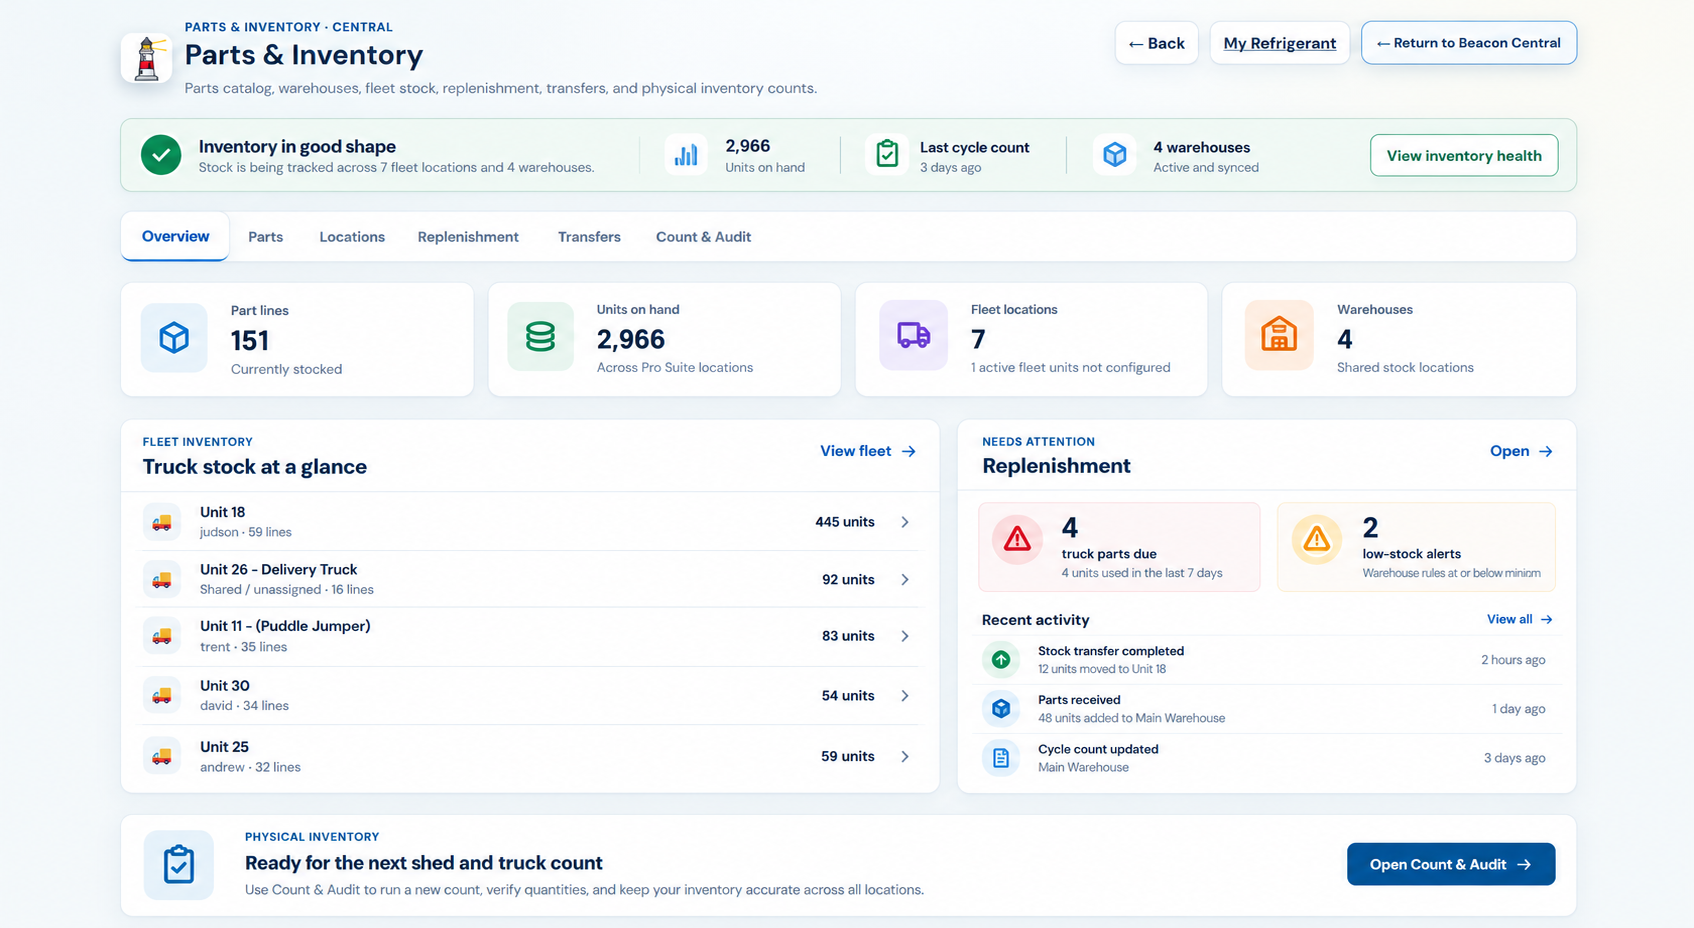
Task: Click 'Unit 11 - (Puddle Jumper)' text
Action: 285,626
